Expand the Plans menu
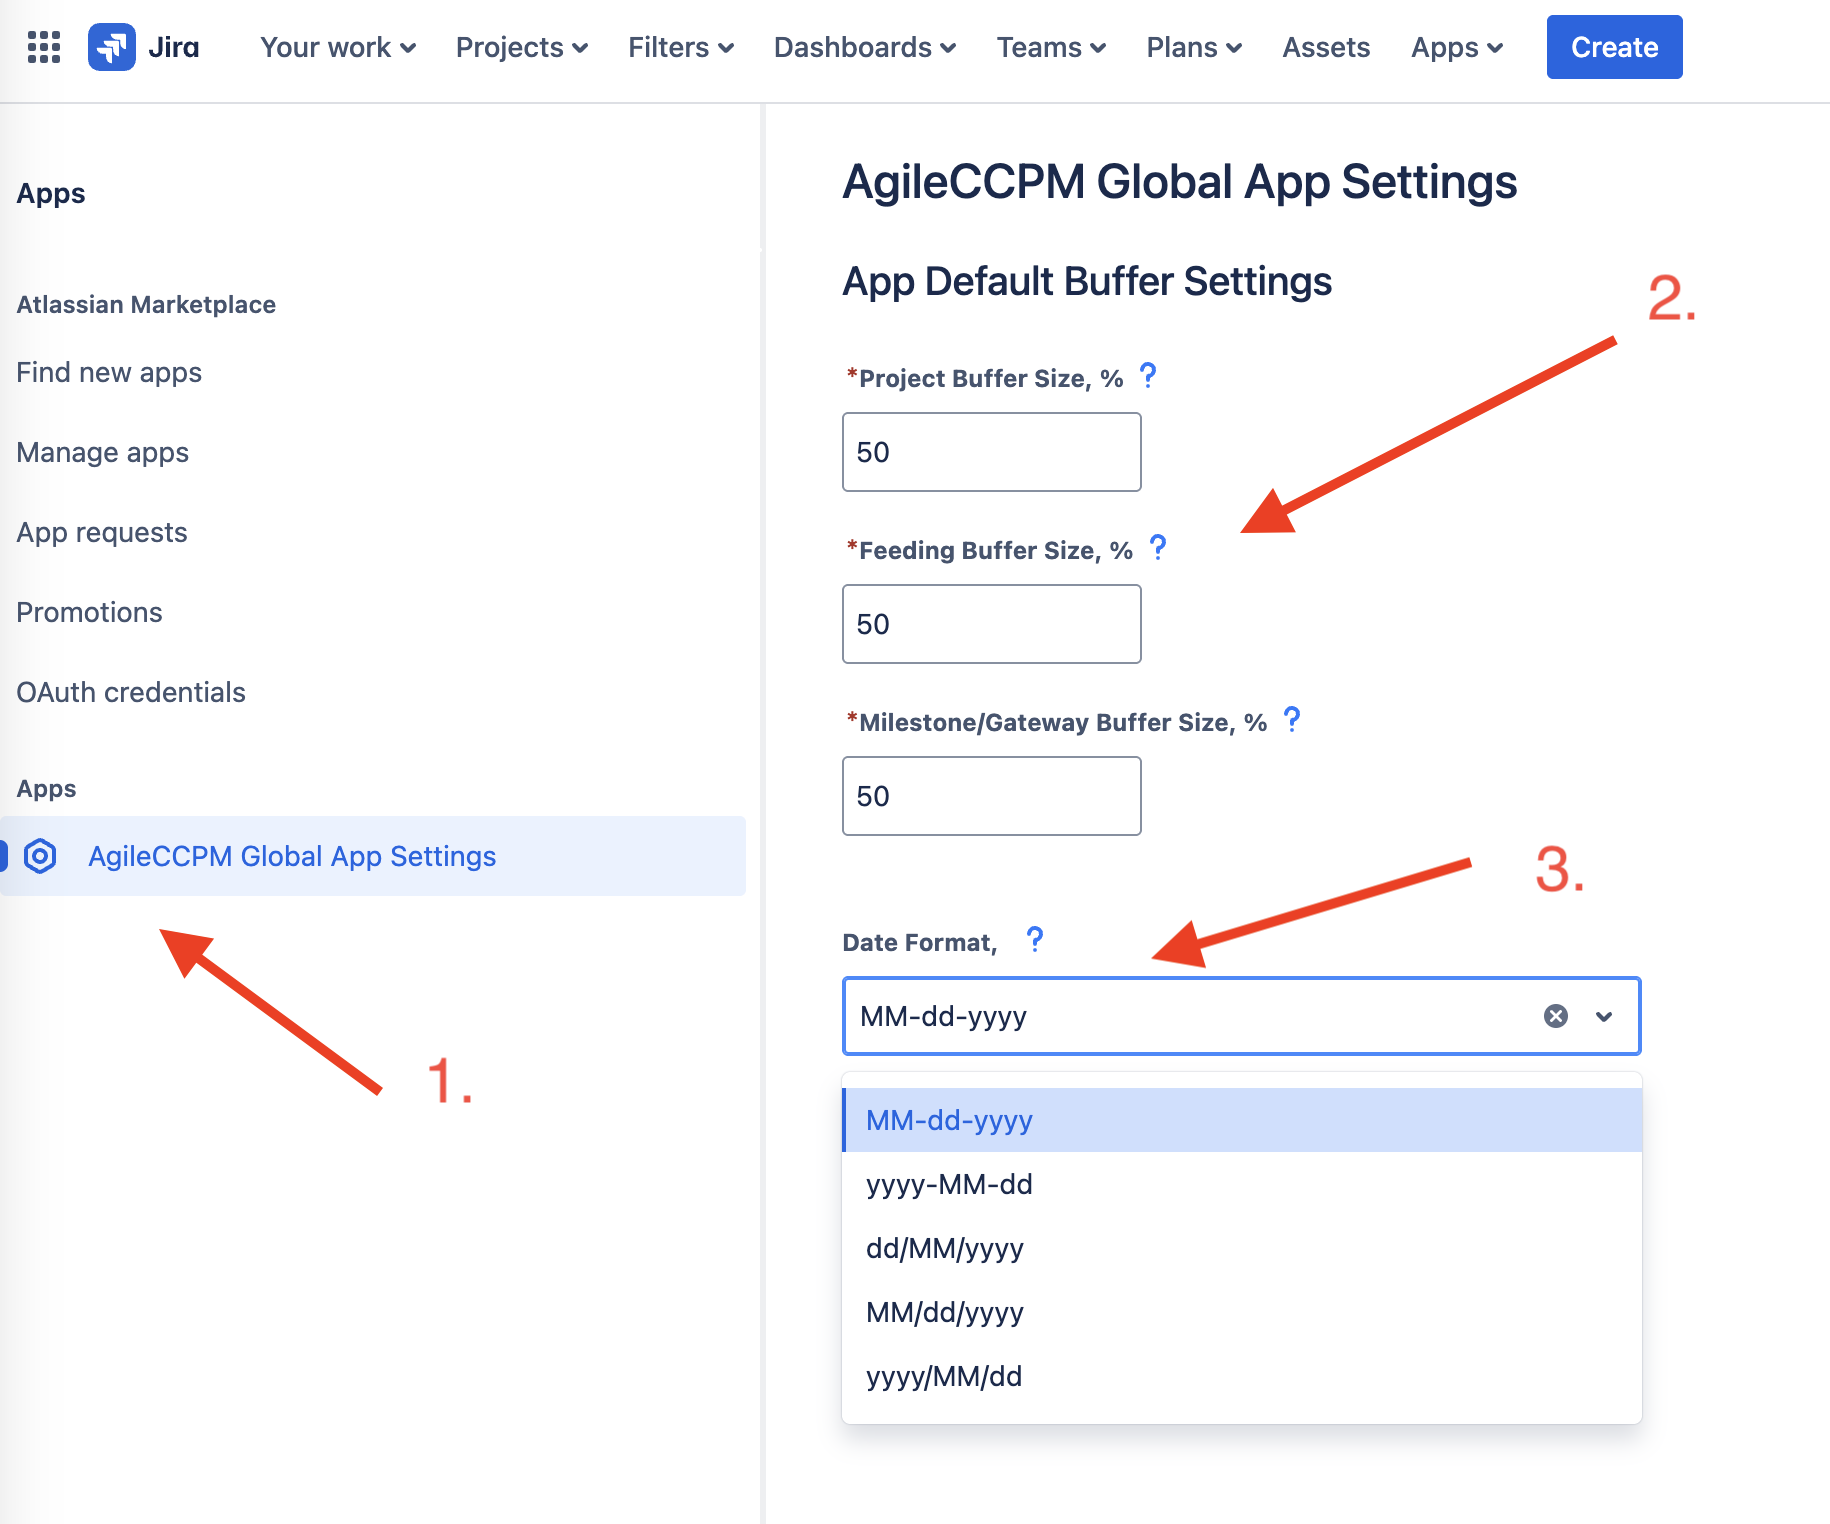 1194,47
